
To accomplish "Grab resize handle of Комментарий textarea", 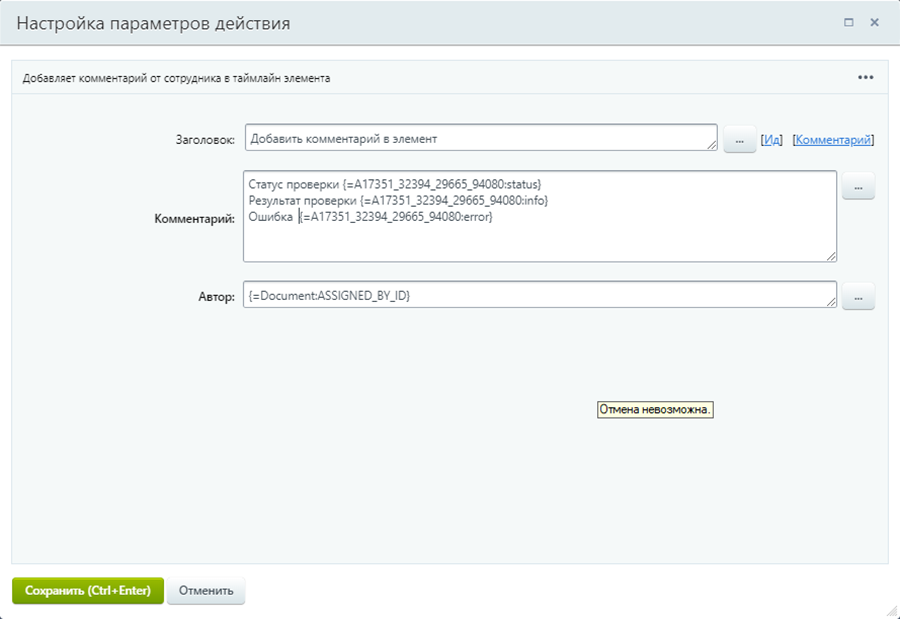I will coord(832,257).
